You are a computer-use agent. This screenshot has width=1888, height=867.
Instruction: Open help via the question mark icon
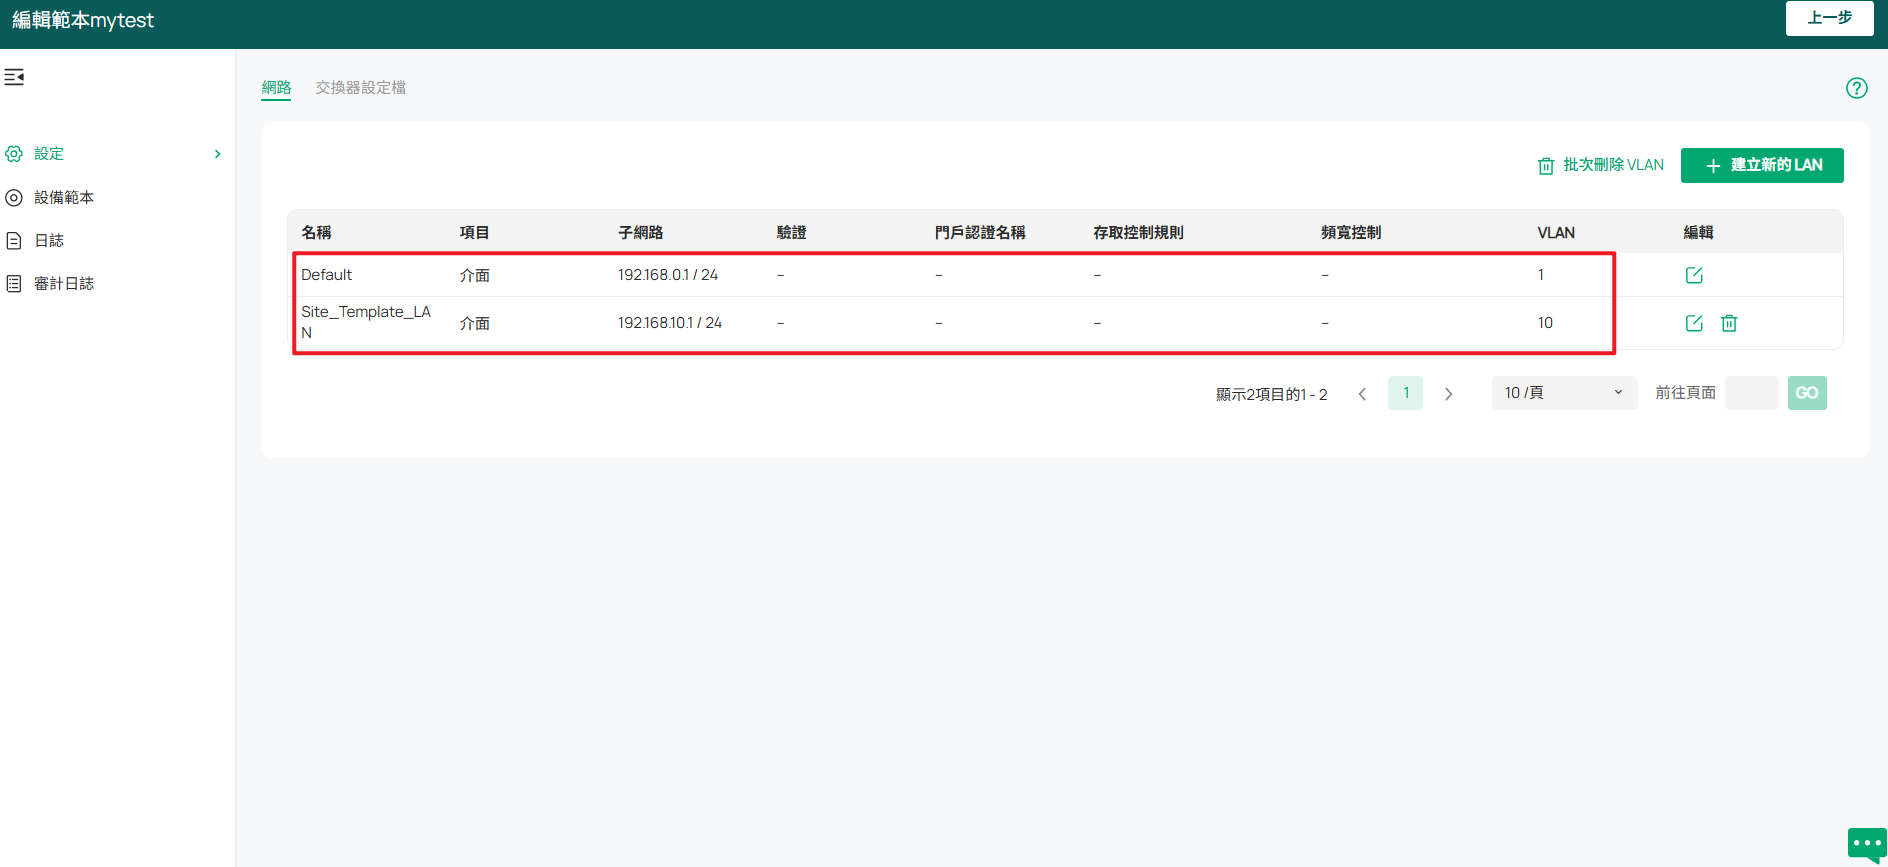(1857, 88)
